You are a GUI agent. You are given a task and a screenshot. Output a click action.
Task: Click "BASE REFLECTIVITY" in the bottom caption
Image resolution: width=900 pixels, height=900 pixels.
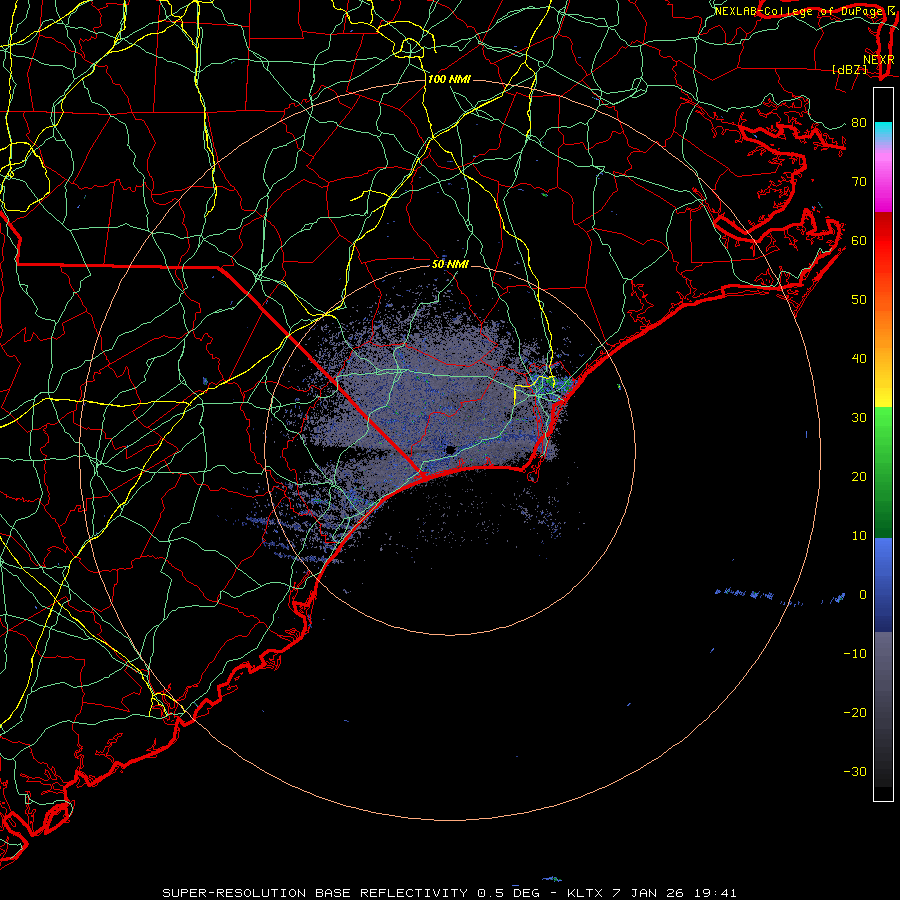(391, 893)
